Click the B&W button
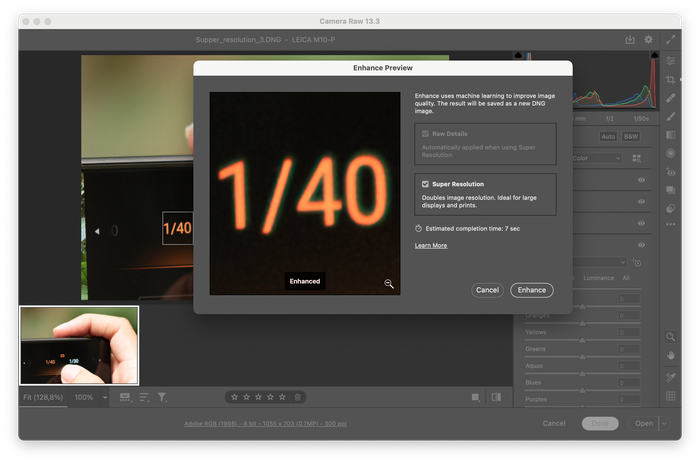Image resolution: width=700 pixels, height=463 pixels. point(631,137)
